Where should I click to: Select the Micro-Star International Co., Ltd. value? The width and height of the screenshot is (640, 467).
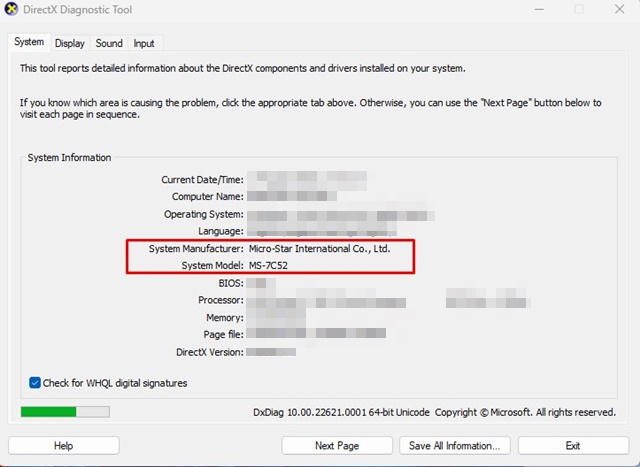(x=320, y=249)
